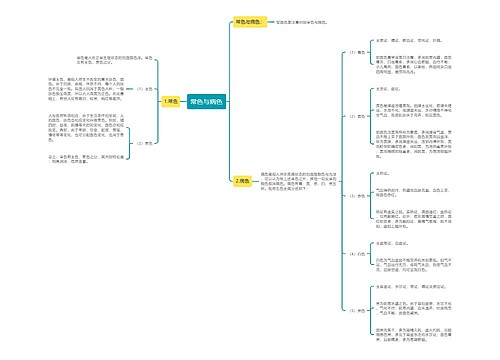This screenshot has height=360, width=500.
Task: Select the note text right of top yellow node
Action: click(302, 22)
